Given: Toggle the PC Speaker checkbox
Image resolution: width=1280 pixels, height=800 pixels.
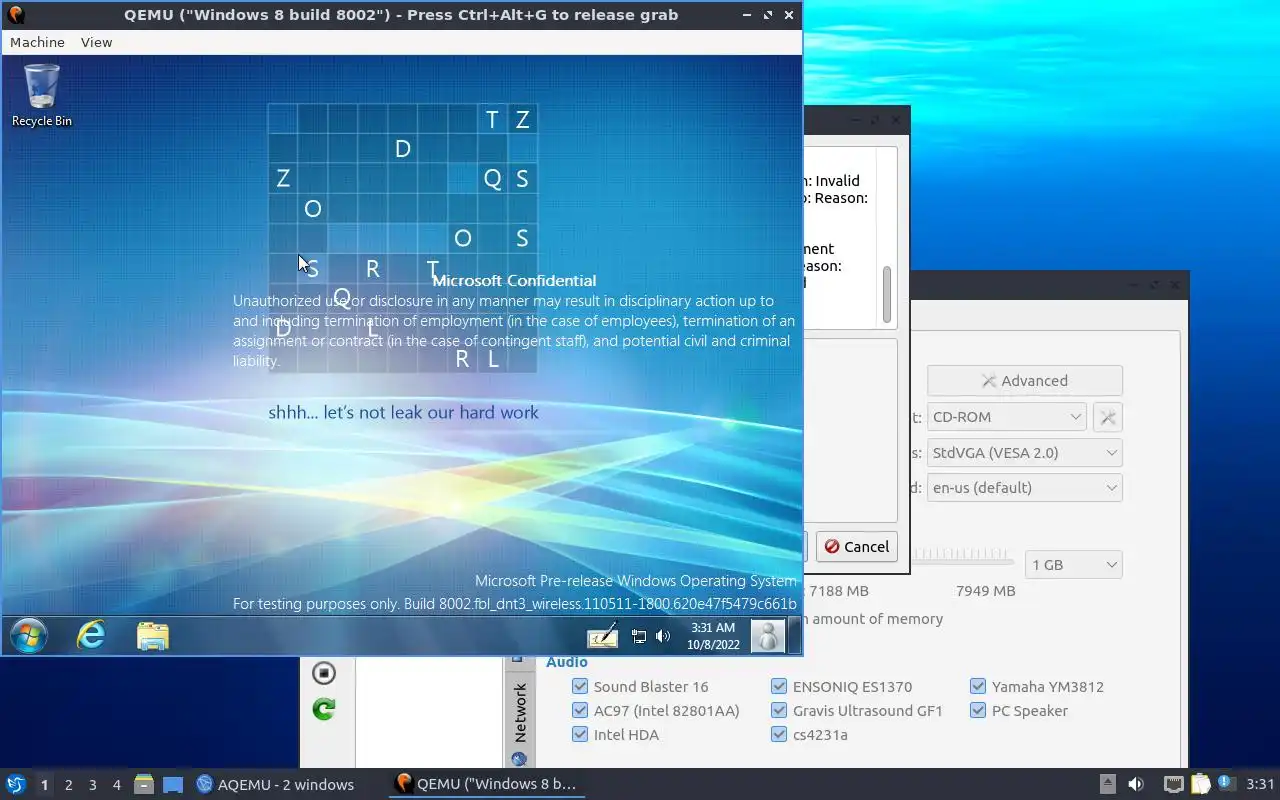Looking at the screenshot, I should [x=978, y=710].
